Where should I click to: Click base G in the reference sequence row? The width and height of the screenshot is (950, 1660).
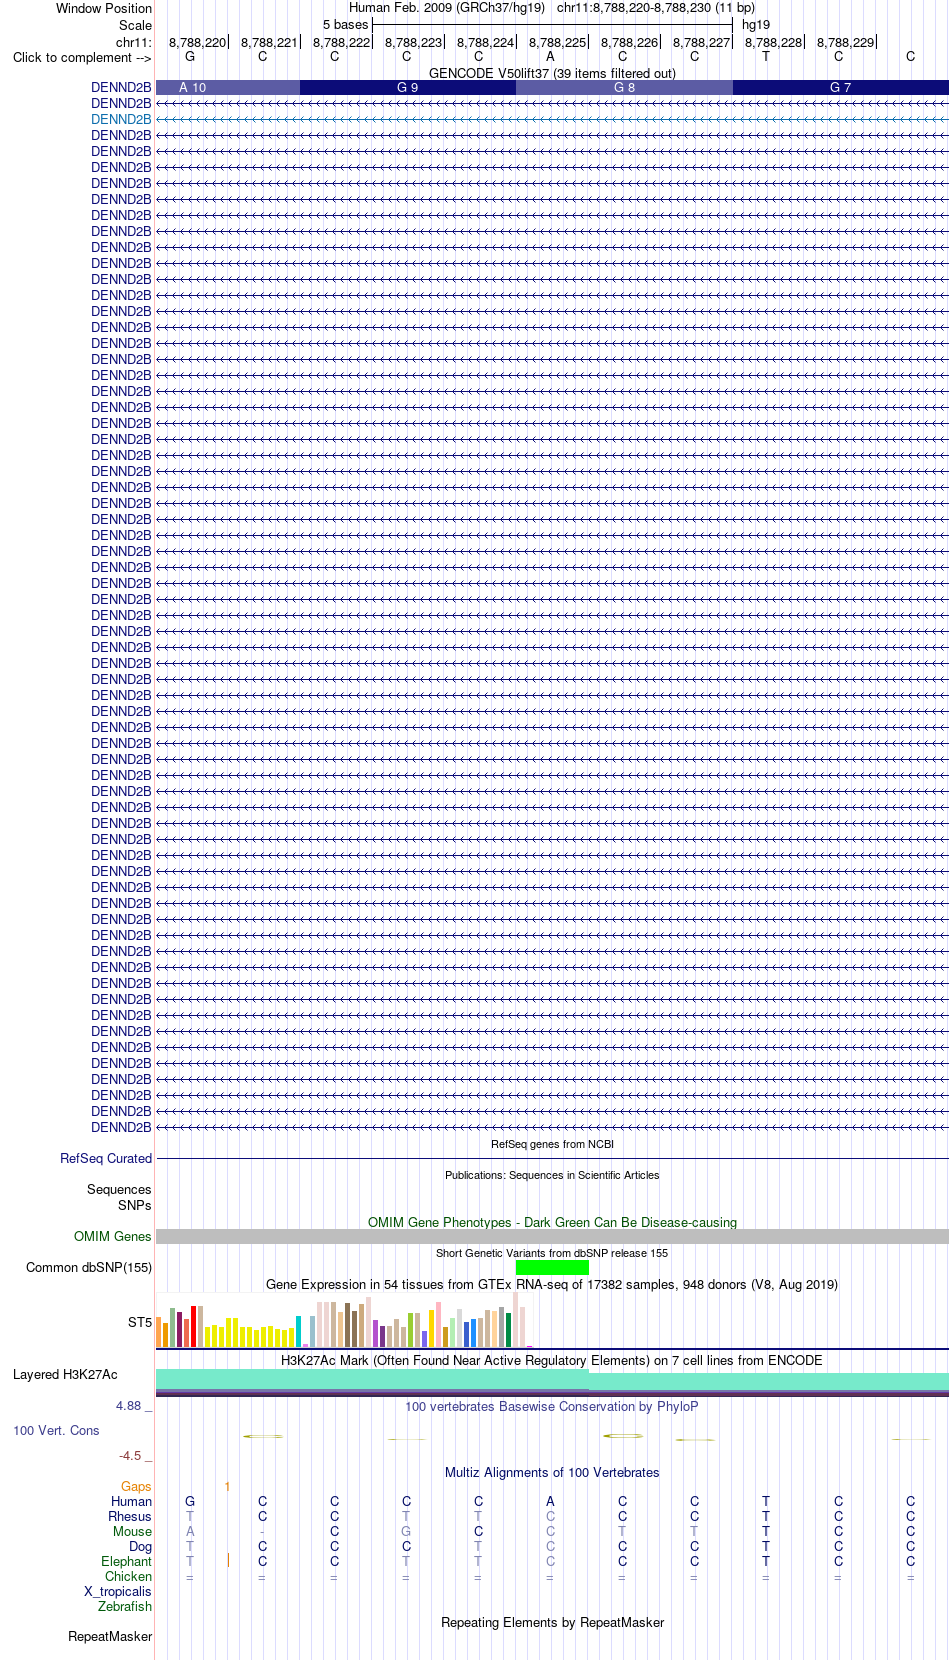(x=190, y=57)
